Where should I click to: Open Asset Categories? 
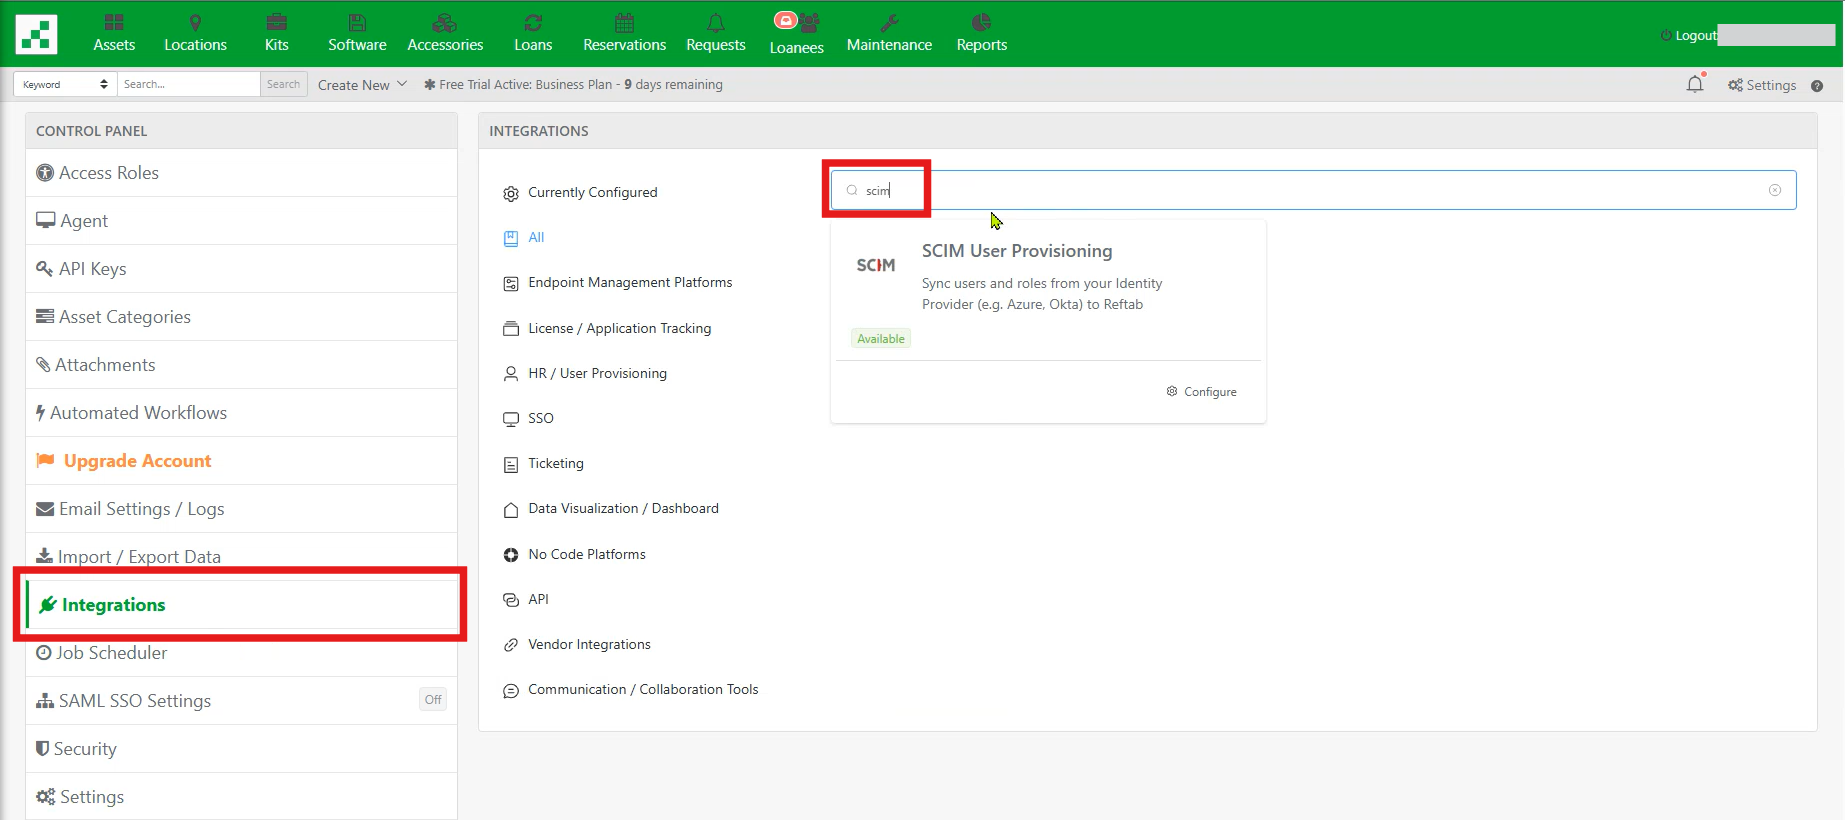(x=241, y=317)
